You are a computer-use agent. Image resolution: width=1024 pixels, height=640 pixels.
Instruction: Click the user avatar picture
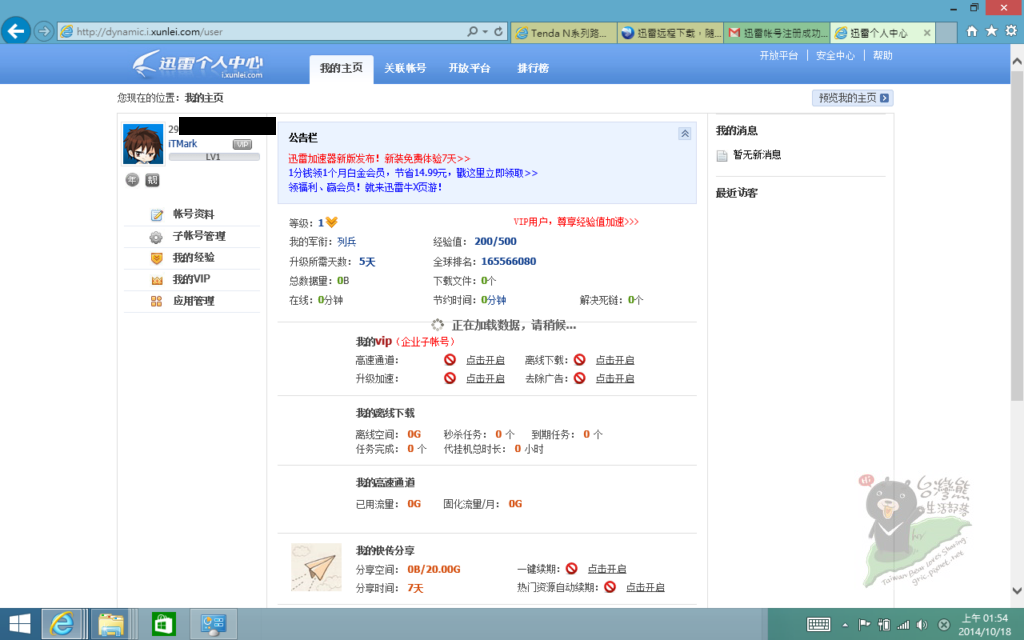point(143,144)
